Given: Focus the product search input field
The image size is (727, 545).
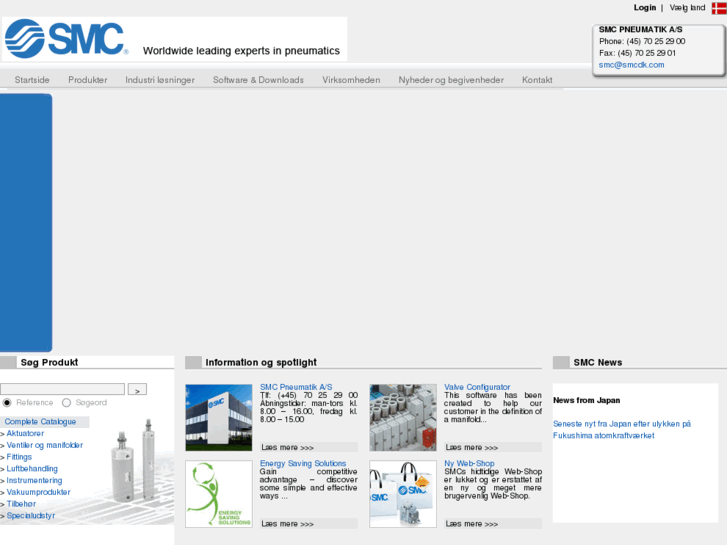Looking at the screenshot, I should tap(63, 389).
